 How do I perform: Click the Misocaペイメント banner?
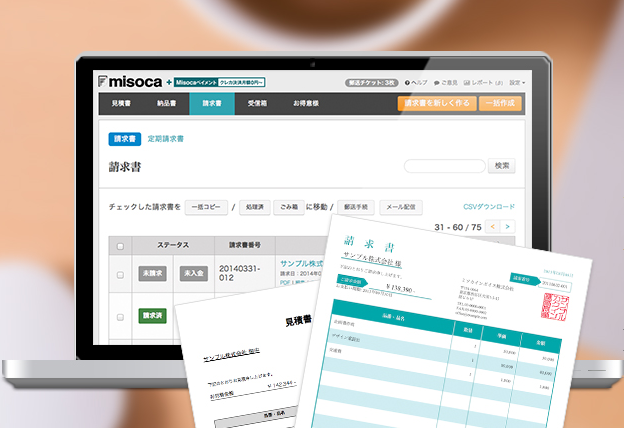click(220, 80)
